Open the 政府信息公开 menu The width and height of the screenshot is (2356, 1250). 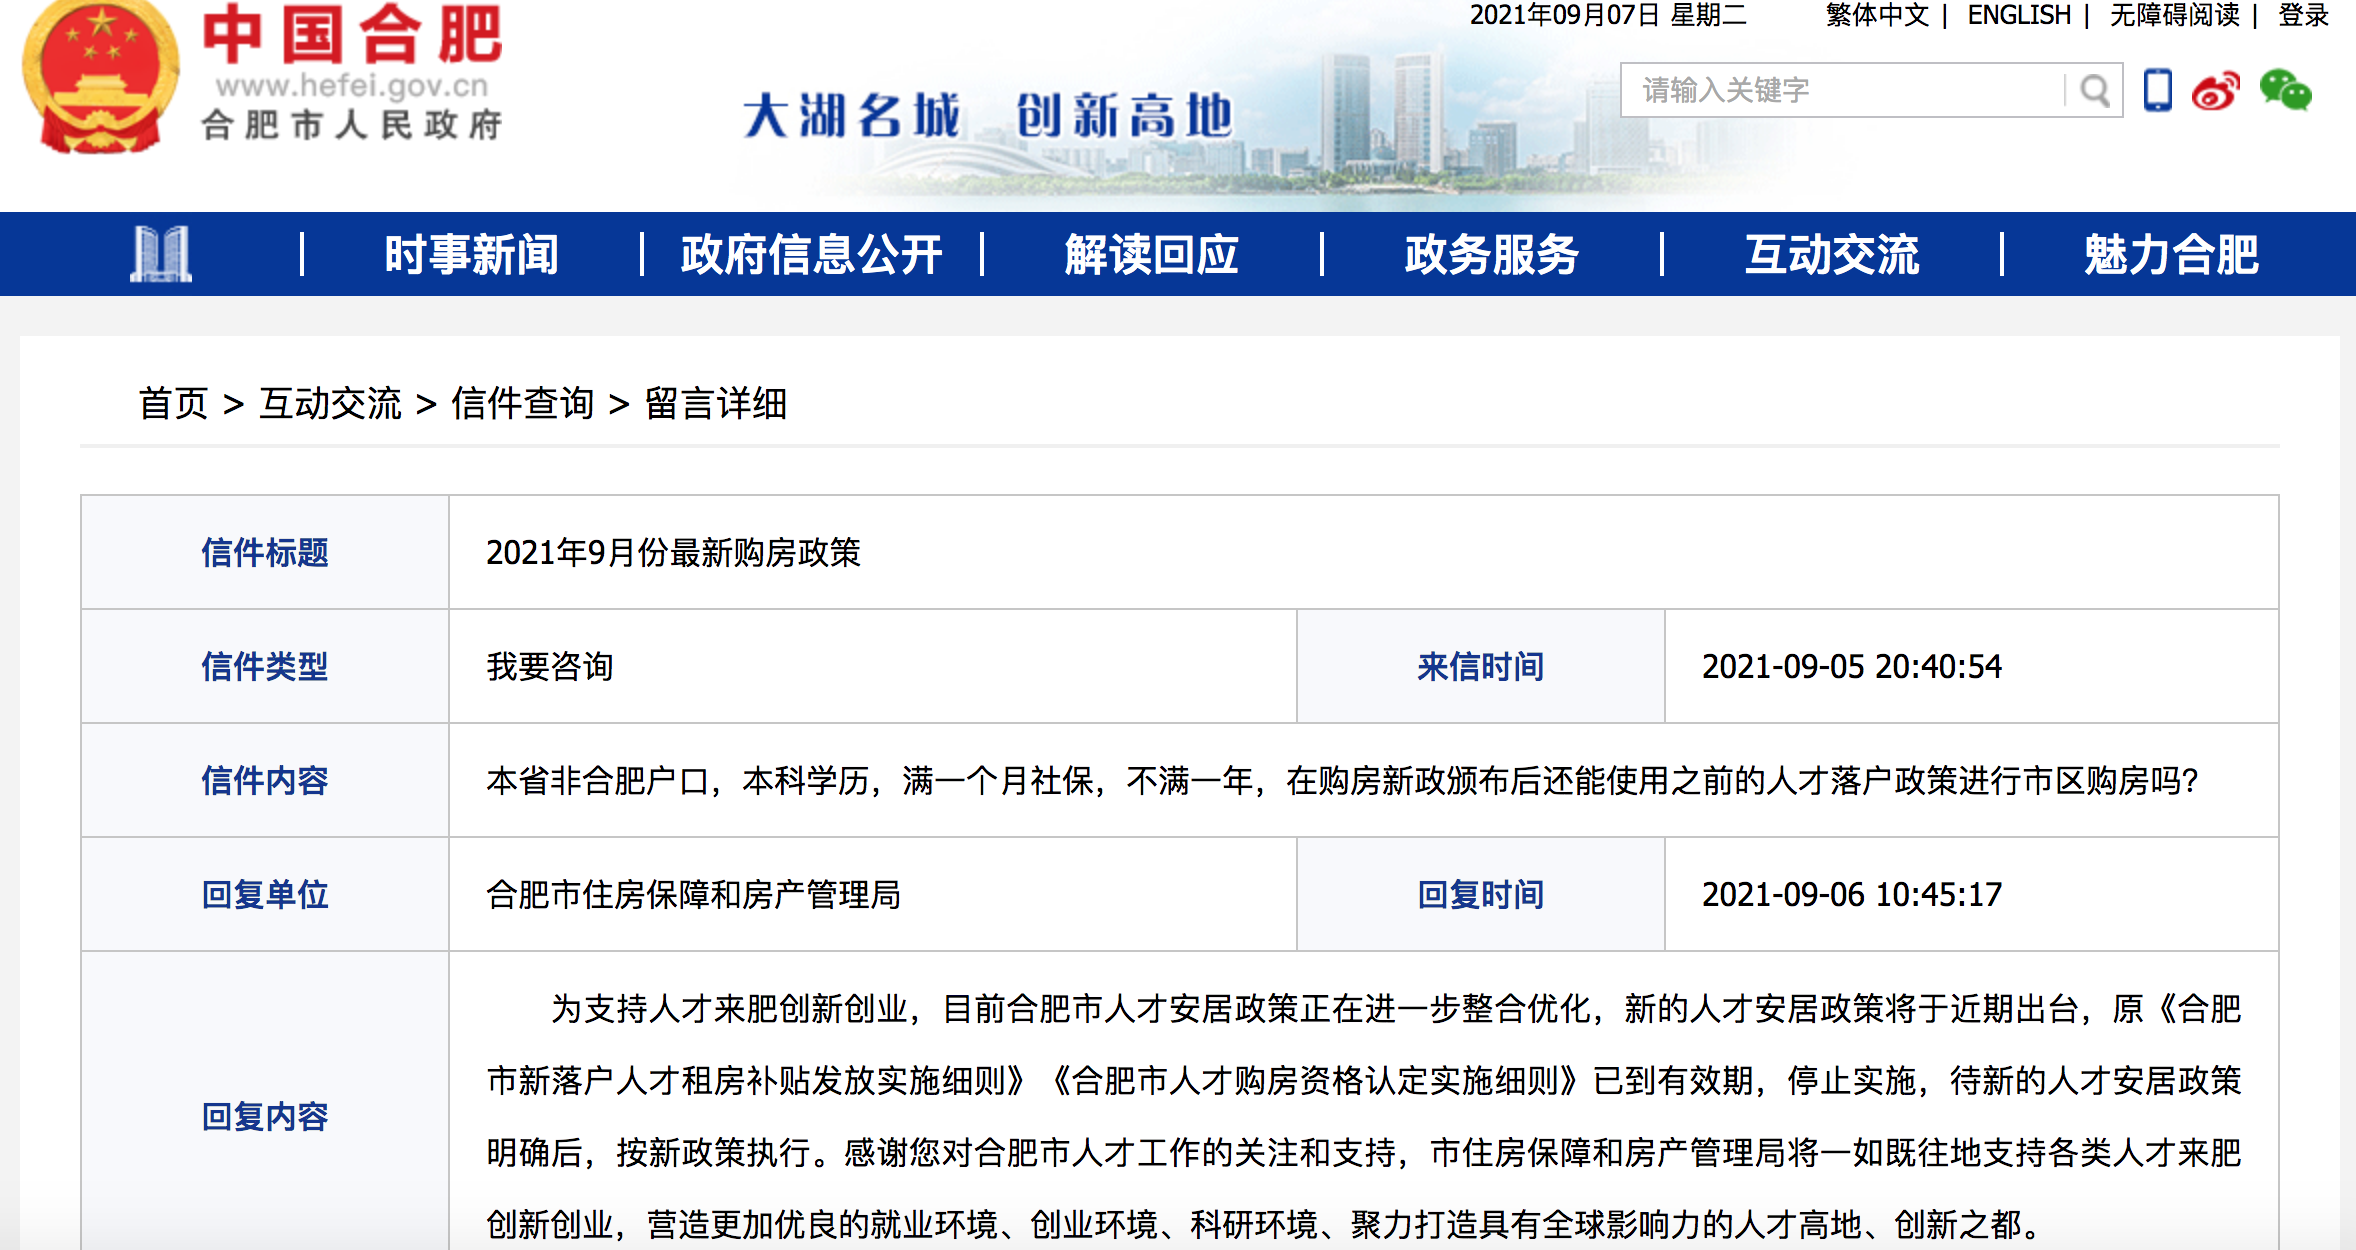pos(811,254)
